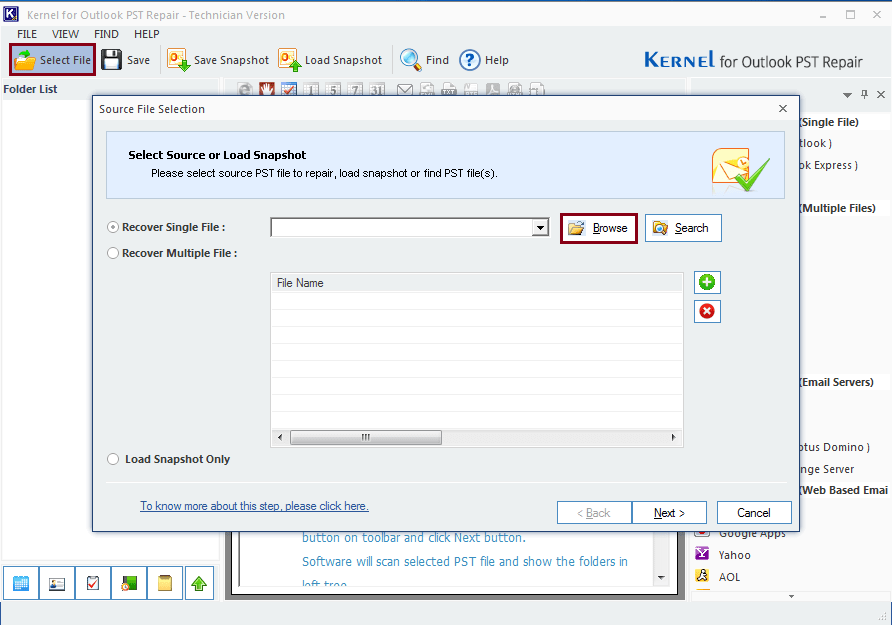The height and width of the screenshot is (625, 892).
Task: Expand the source file path dropdown arrow
Action: click(x=540, y=227)
